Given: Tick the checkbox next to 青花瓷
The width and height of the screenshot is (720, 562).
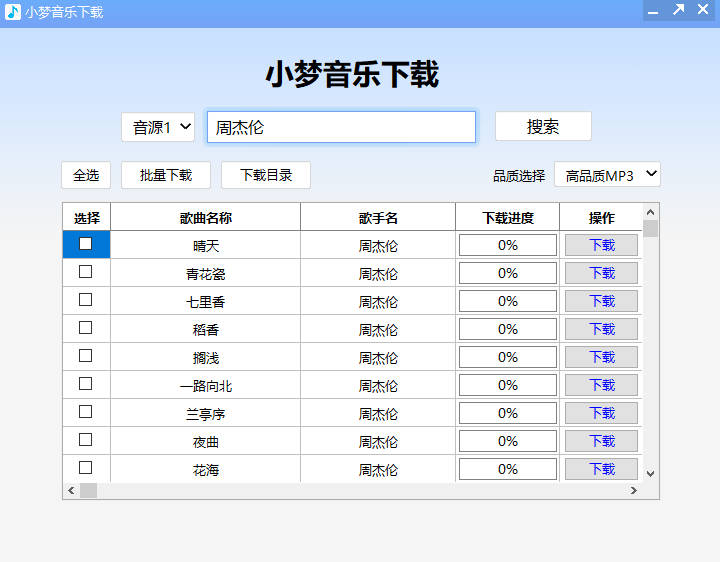Looking at the screenshot, I should click(86, 271).
